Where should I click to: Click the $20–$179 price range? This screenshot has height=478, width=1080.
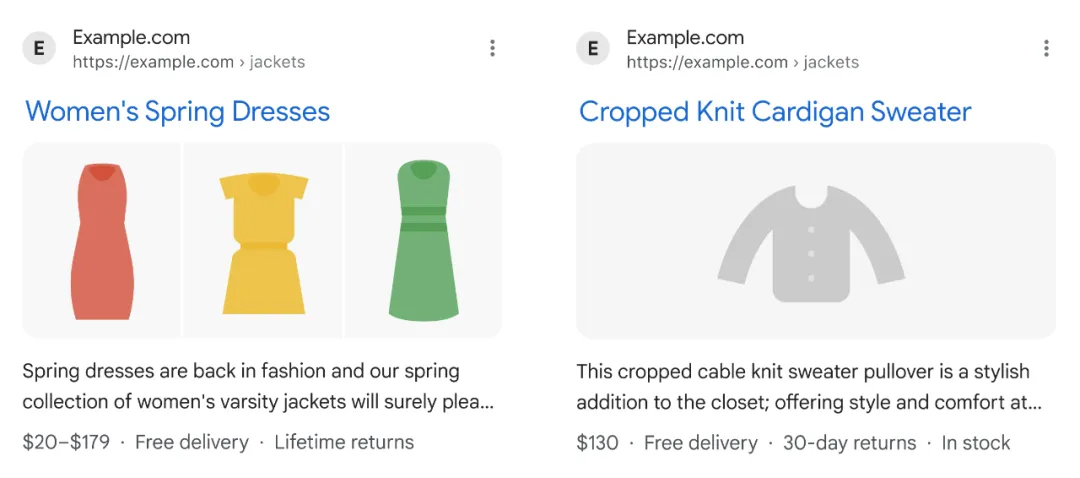coord(66,442)
